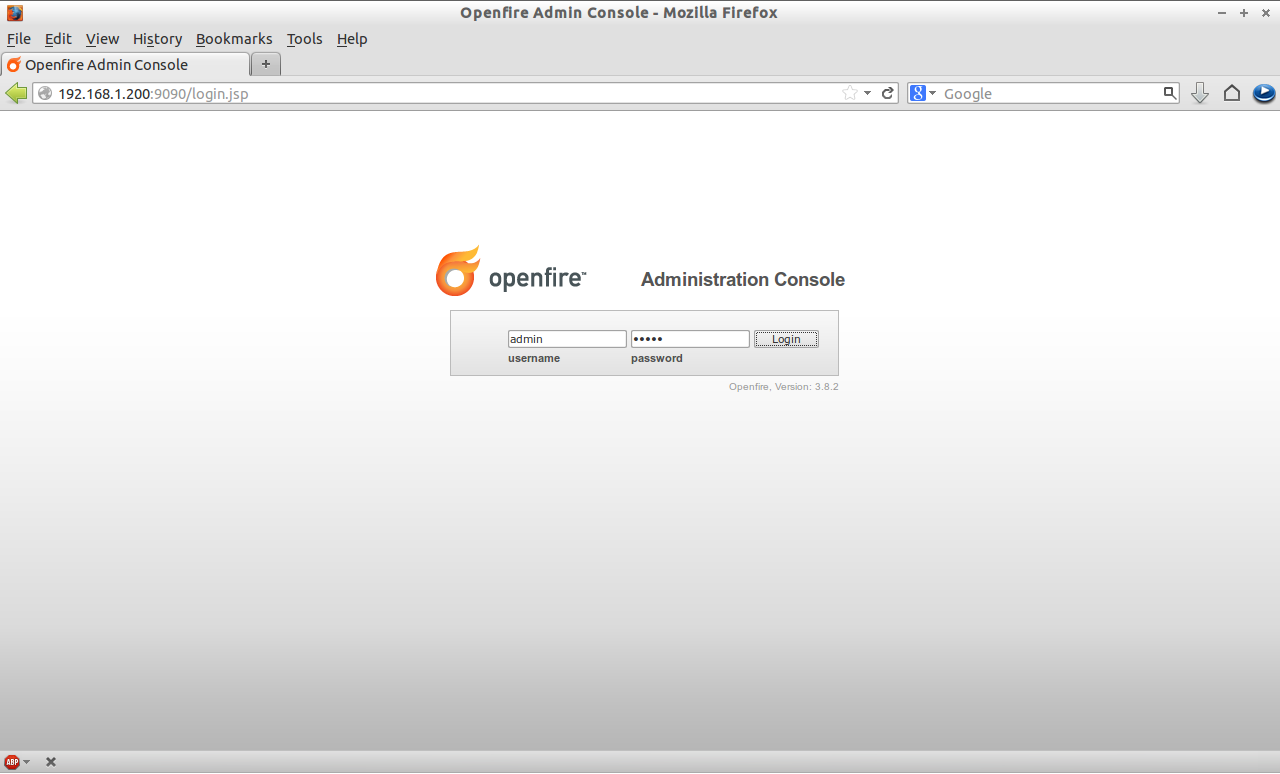Open the View menu
Screen dimensions: 1280x774
coord(102,39)
